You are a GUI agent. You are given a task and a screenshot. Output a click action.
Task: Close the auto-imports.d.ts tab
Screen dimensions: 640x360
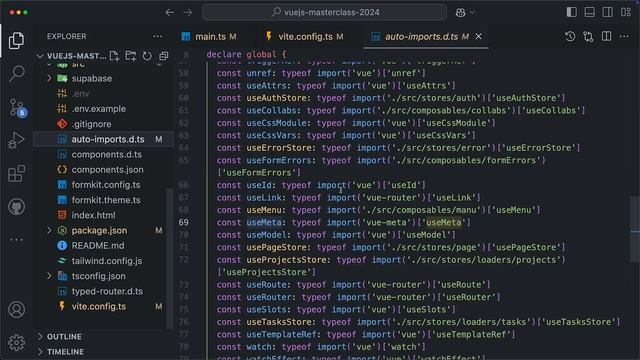tap(479, 37)
